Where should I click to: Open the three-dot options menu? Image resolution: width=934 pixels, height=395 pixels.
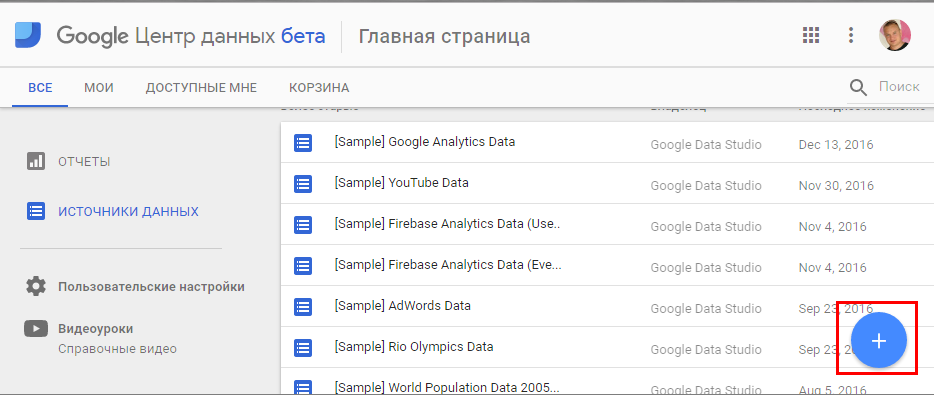click(x=851, y=35)
